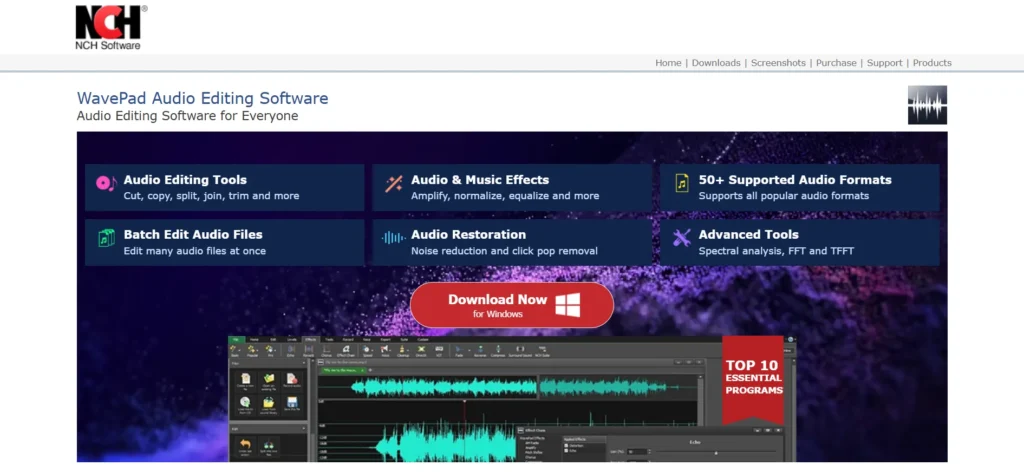Collapse the Edit panel arrow
Image resolution: width=1024 pixels, height=472 pixels.
(x=304, y=428)
